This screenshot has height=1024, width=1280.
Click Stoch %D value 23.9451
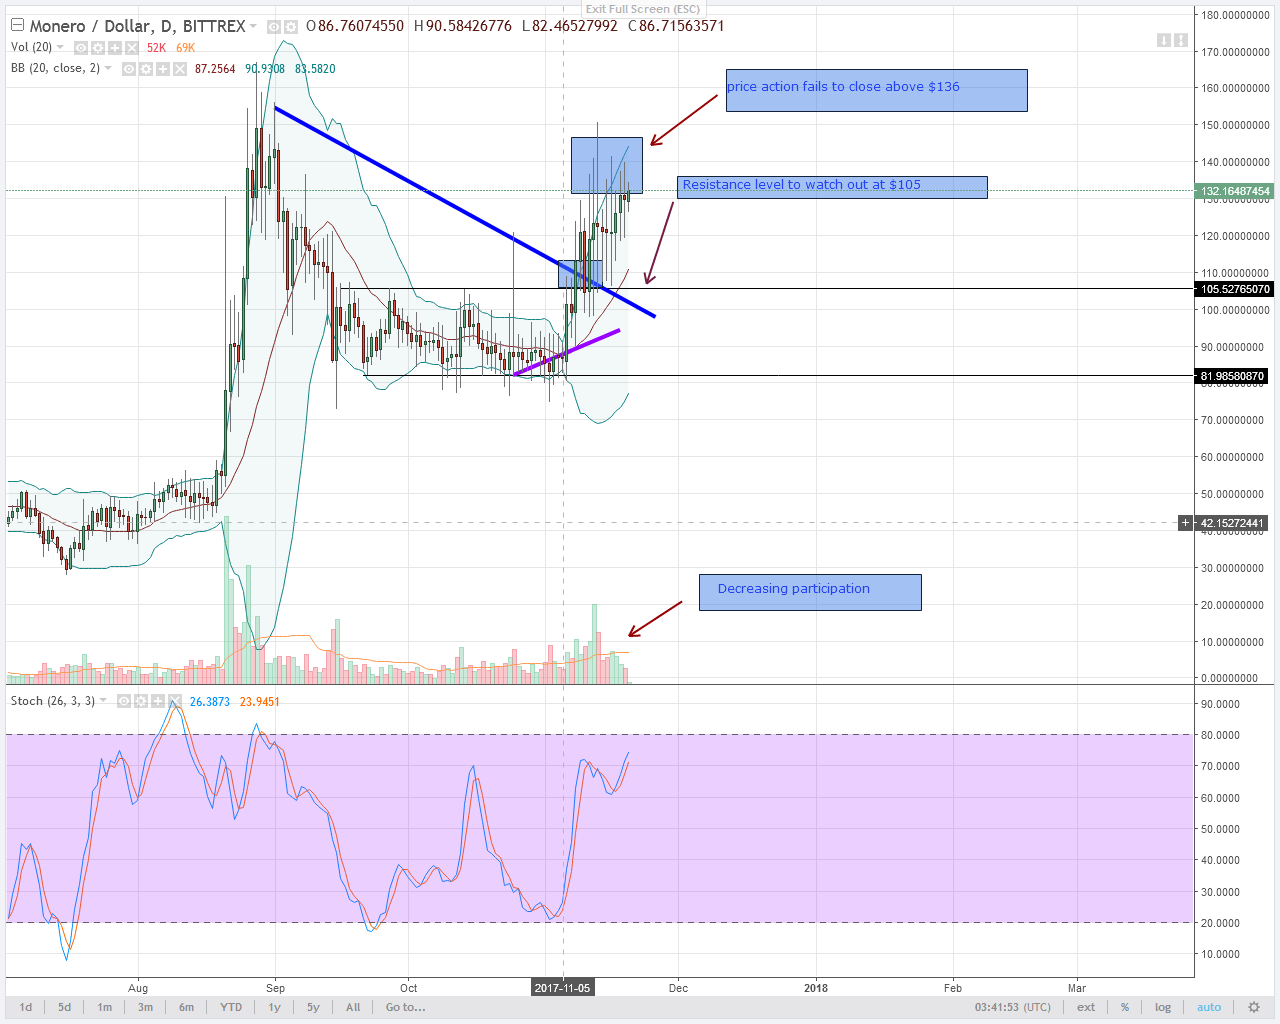pyautogui.click(x=260, y=702)
